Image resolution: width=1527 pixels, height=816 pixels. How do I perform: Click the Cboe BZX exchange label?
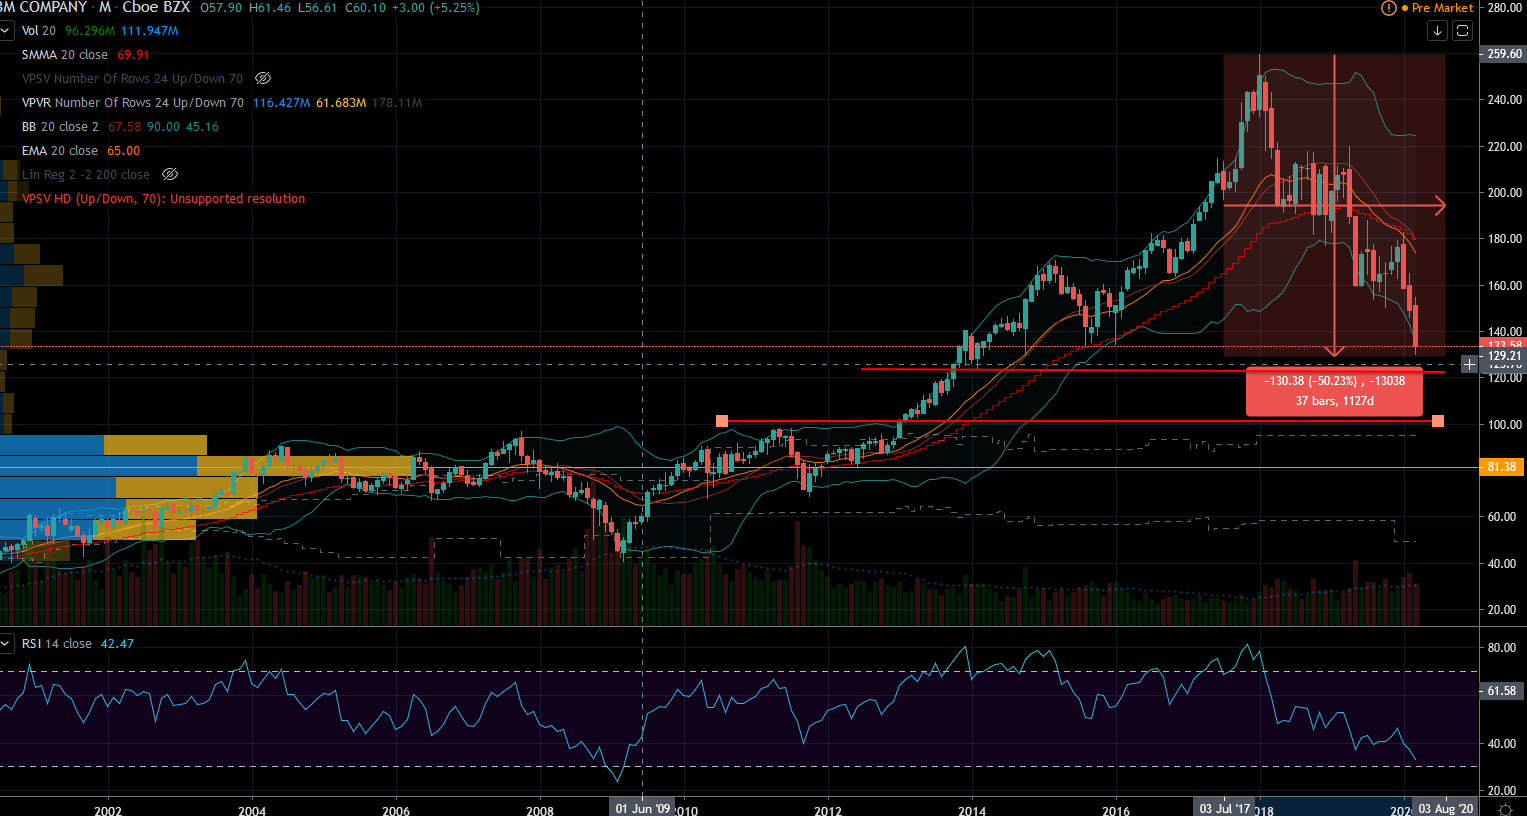tap(156, 7)
